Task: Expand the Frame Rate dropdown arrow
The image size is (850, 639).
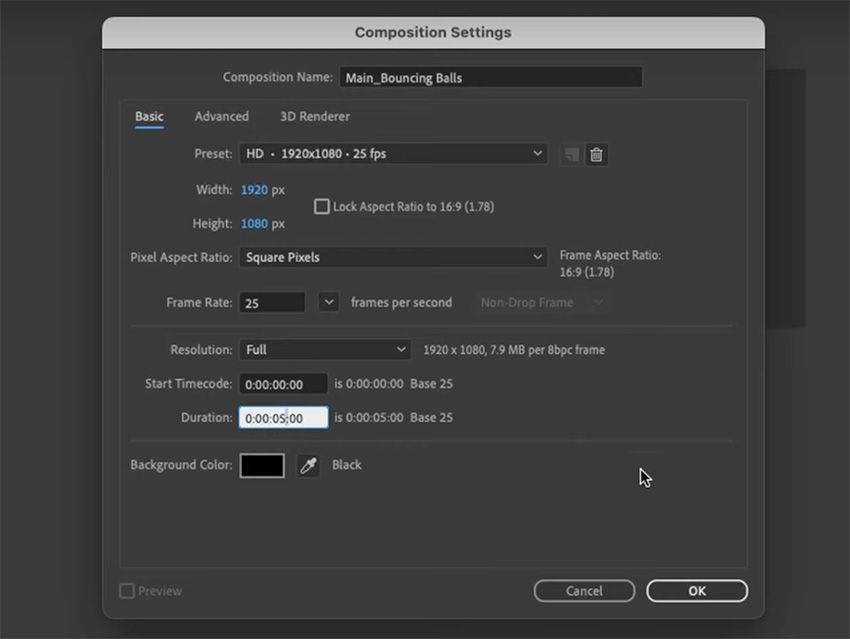Action: click(329, 301)
